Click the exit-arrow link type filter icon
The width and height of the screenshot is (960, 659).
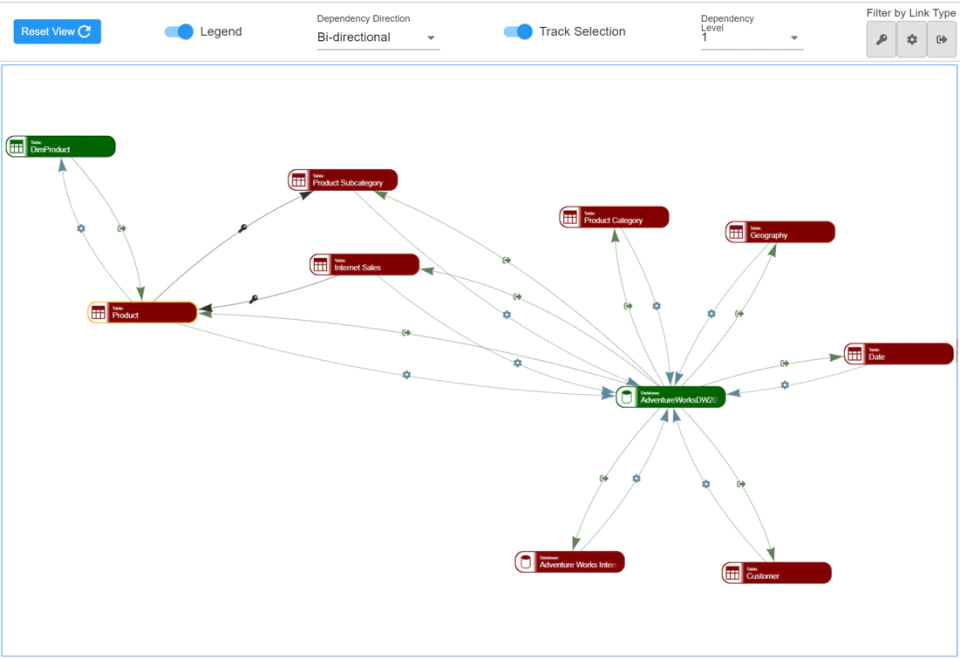point(942,39)
